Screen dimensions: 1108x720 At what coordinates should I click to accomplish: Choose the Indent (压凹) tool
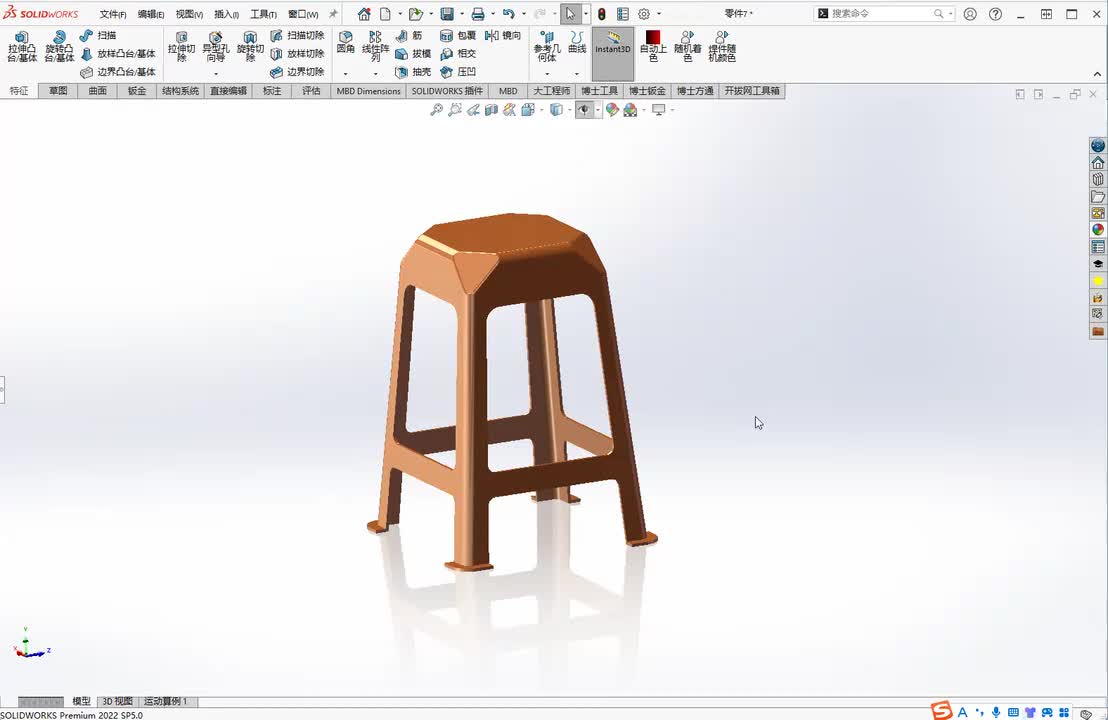(458, 72)
